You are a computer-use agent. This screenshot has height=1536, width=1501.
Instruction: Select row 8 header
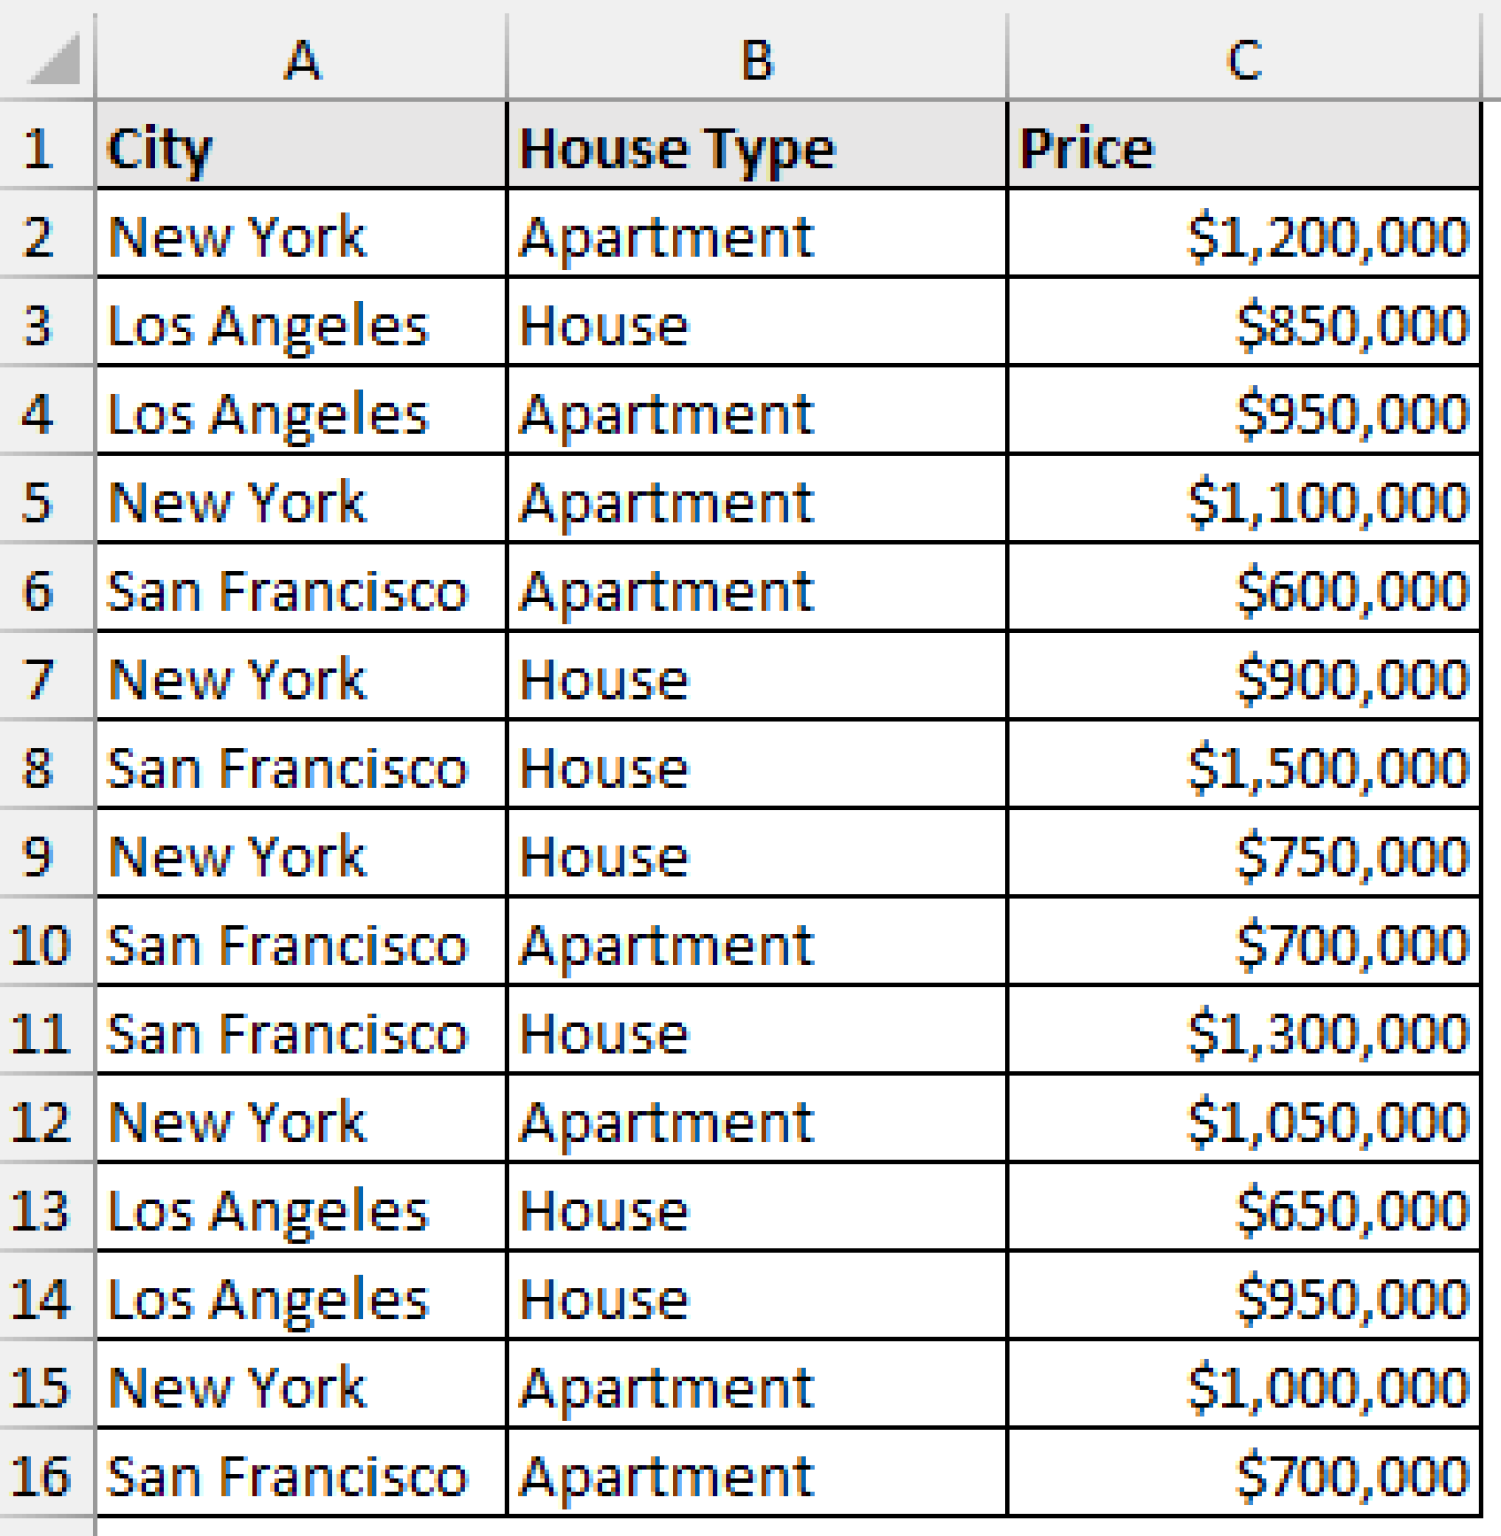coord(45,767)
